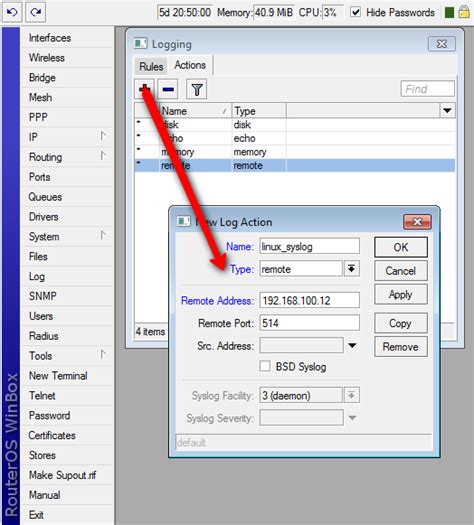
Task: Open the Type dropdown arrow
Action: [351, 269]
